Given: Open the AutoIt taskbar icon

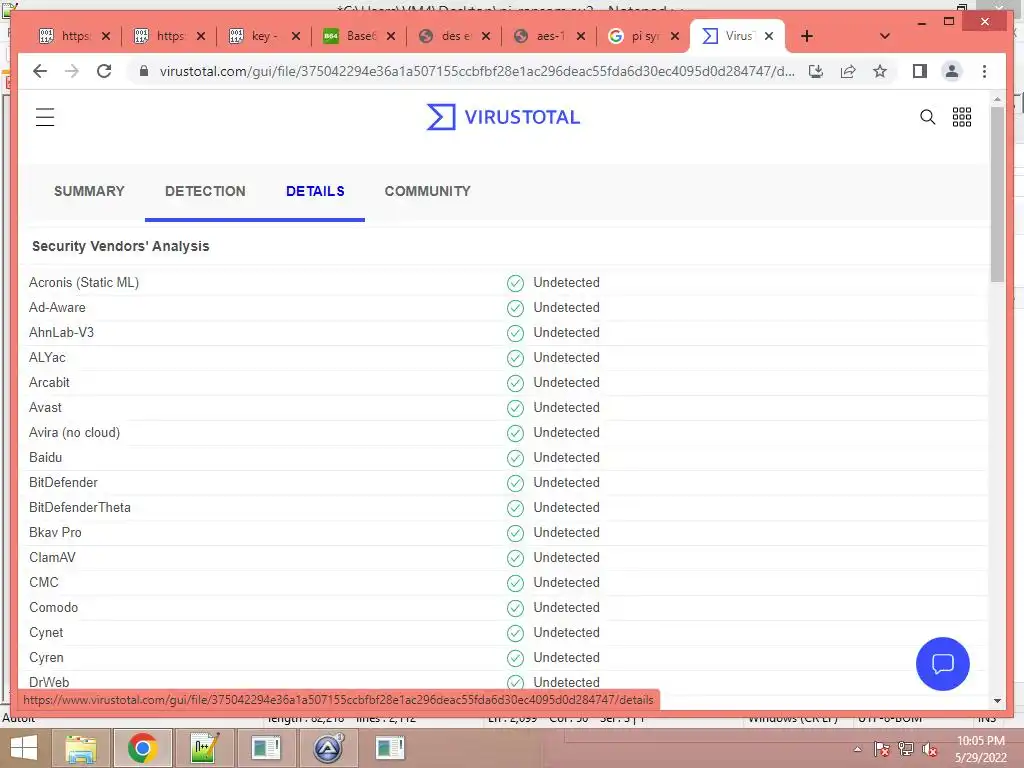Looking at the screenshot, I should point(328,748).
